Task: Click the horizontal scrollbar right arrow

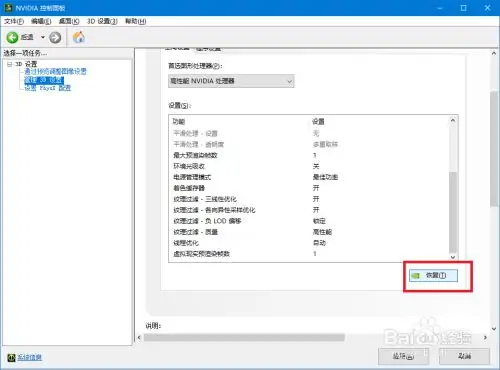Action: [485, 338]
